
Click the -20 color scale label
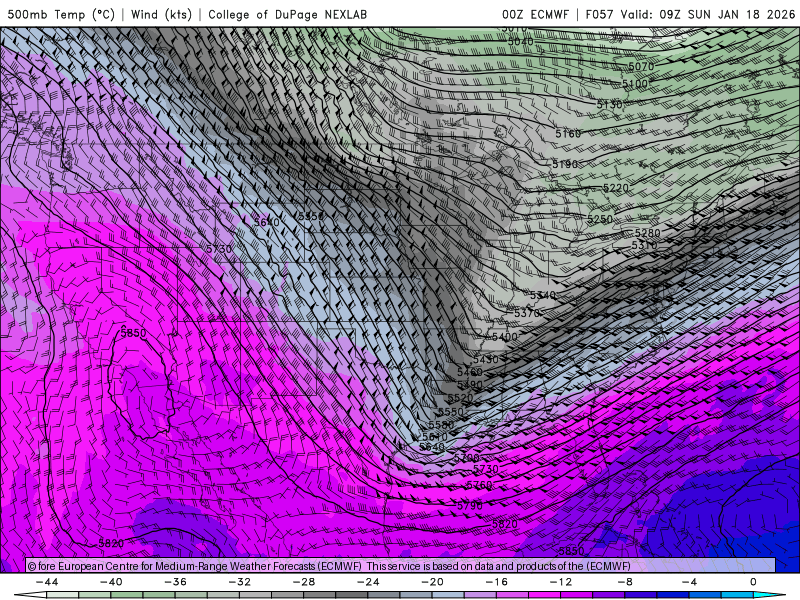tap(433, 582)
